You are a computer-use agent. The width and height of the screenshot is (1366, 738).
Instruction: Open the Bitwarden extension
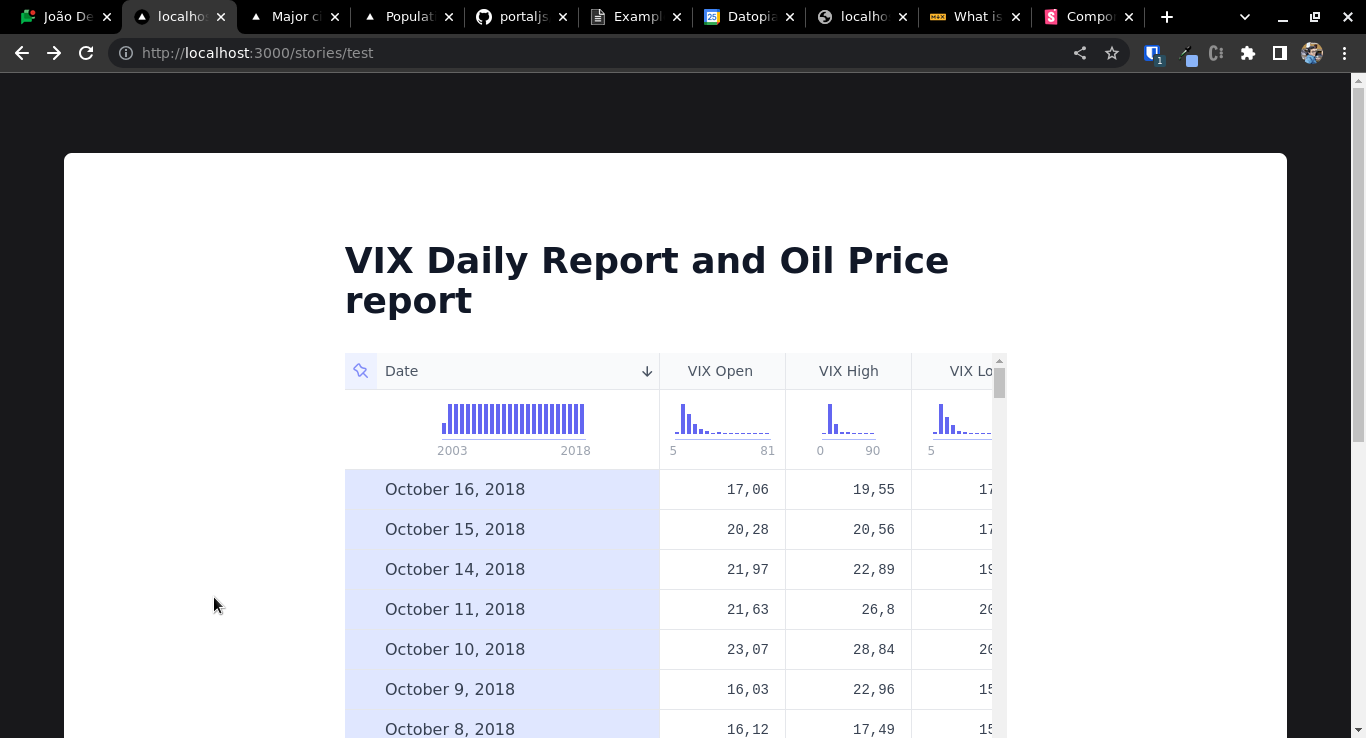click(x=1152, y=53)
